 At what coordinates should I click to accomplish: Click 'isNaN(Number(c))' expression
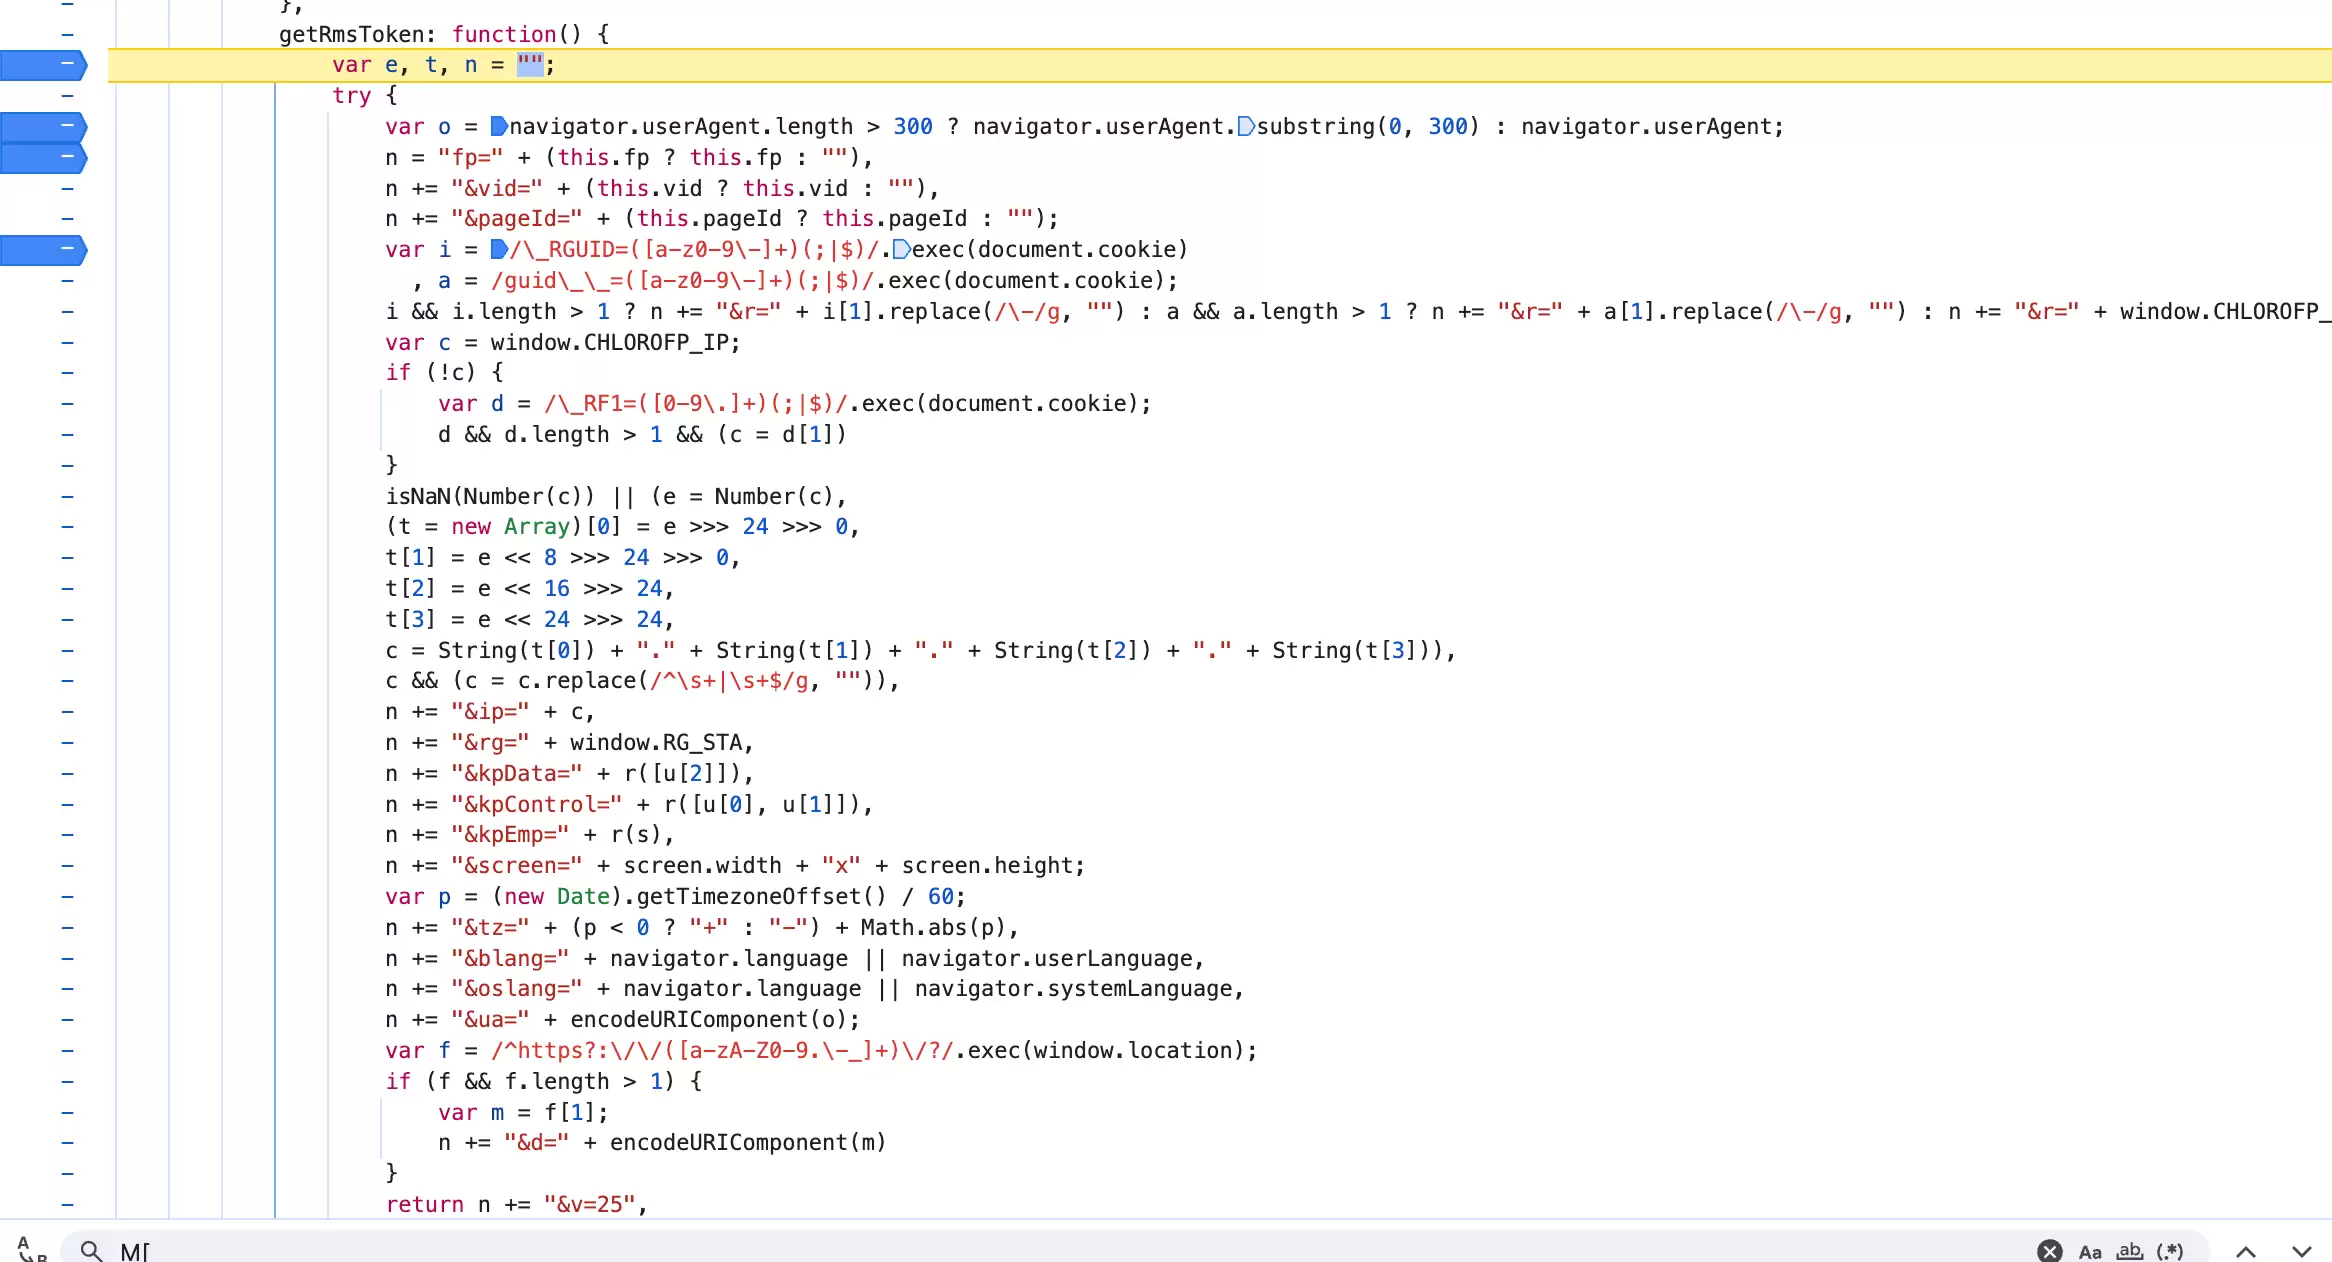(490, 496)
